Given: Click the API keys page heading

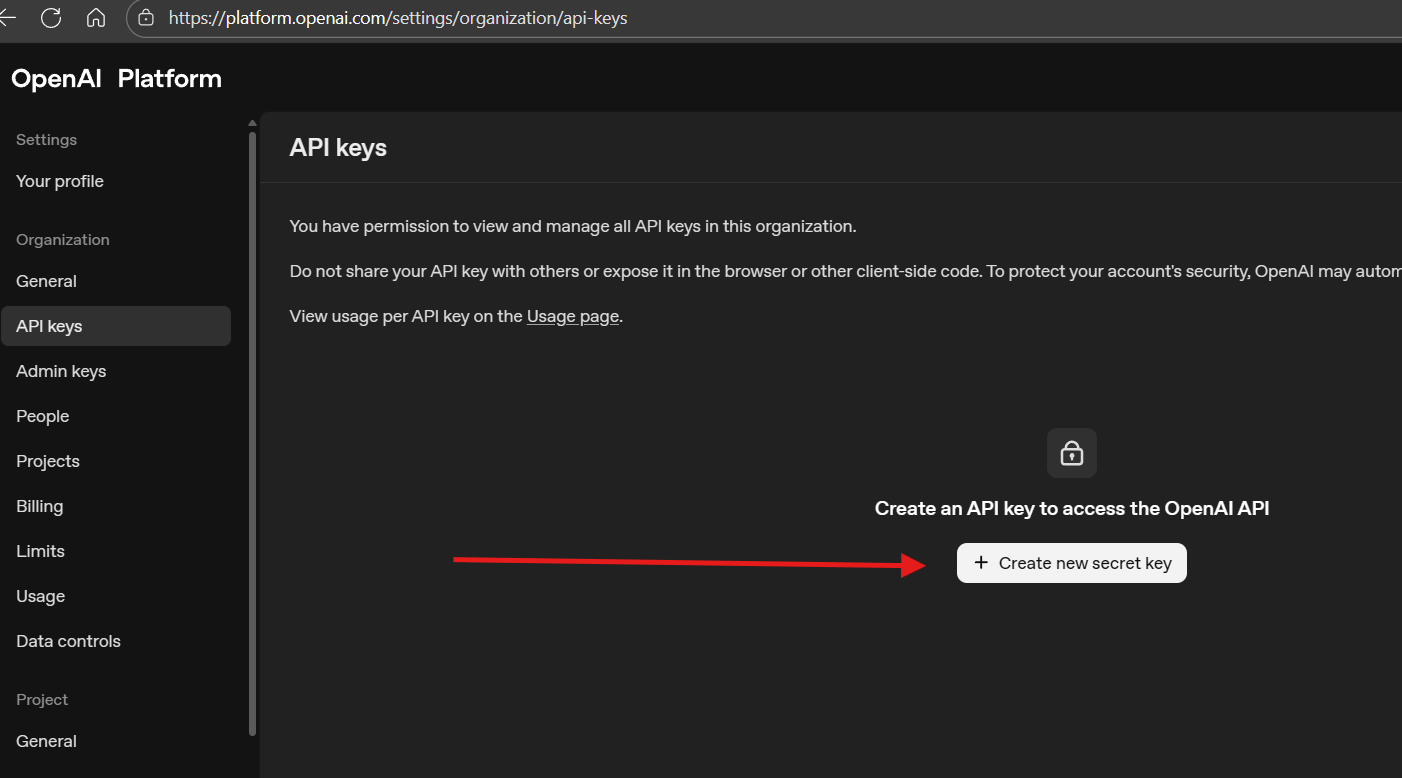Looking at the screenshot, I should [338, 148].
